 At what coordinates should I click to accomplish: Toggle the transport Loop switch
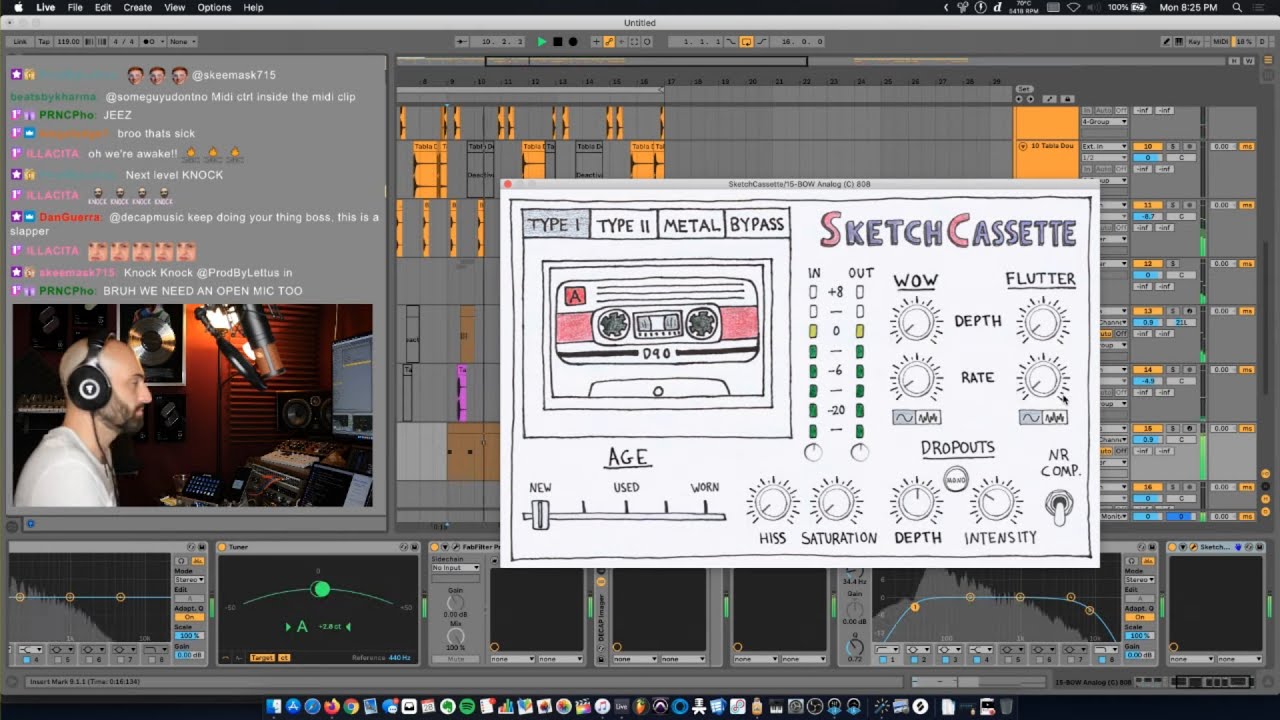coord(746,42)
